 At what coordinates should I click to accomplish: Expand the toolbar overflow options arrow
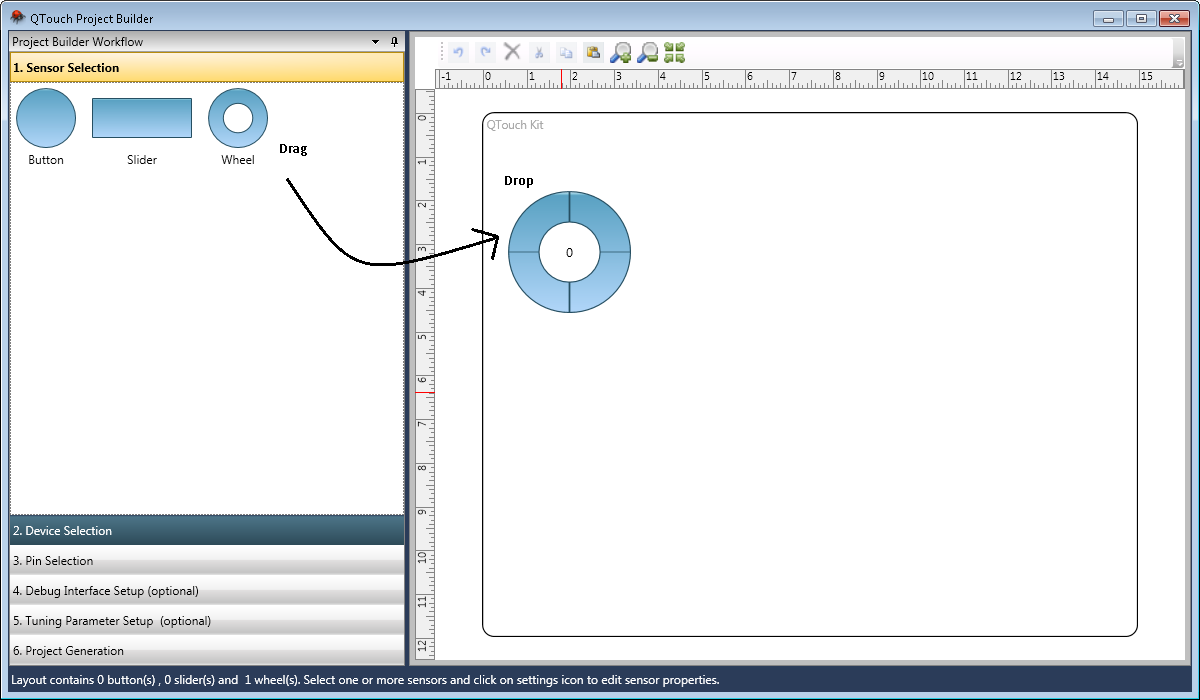tap(1179, 61)
